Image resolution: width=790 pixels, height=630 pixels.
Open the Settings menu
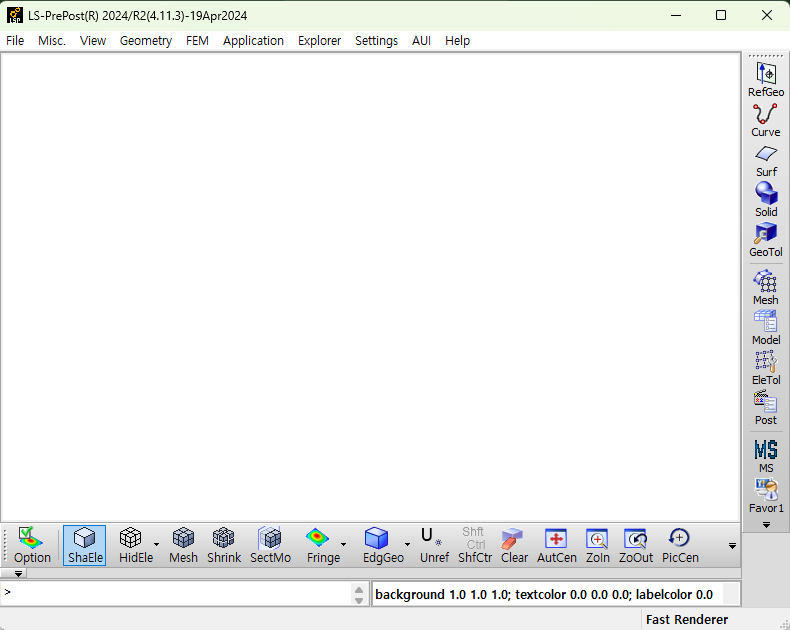click(x=376, y=41)
